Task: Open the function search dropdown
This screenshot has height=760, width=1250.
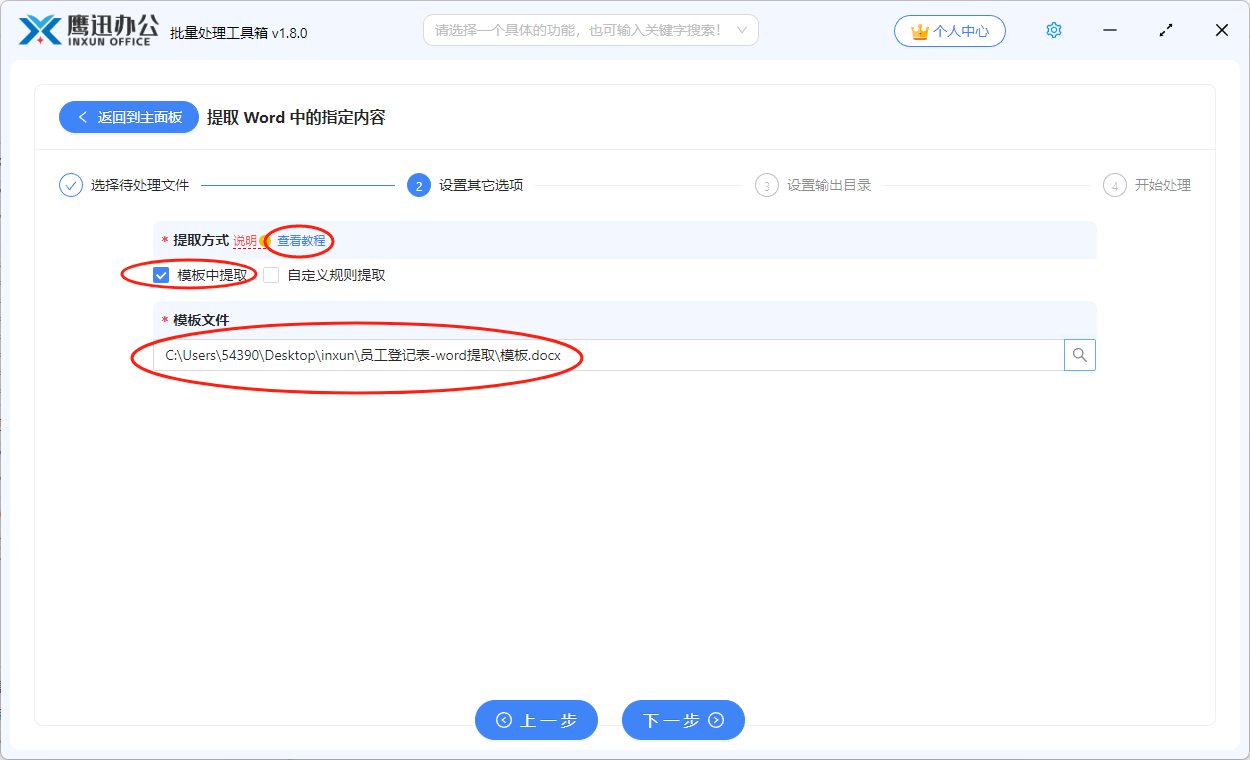Action: click(591, 30)
